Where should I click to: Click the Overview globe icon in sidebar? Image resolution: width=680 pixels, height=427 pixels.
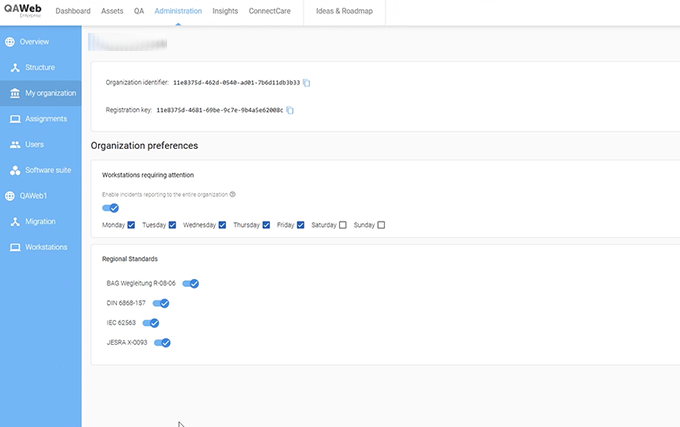tap(10, 42)
